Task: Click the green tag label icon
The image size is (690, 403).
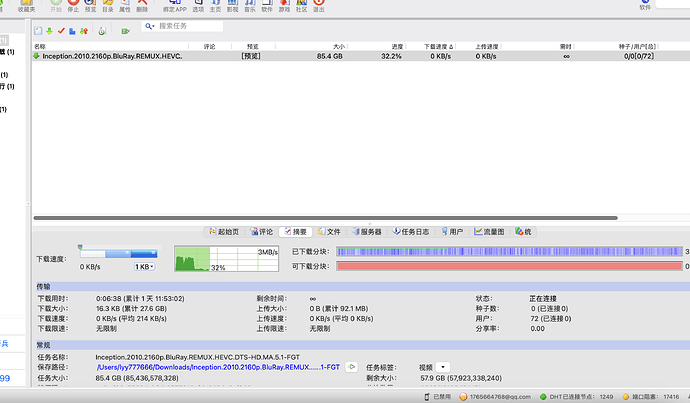Action: (x=125, y=31)
